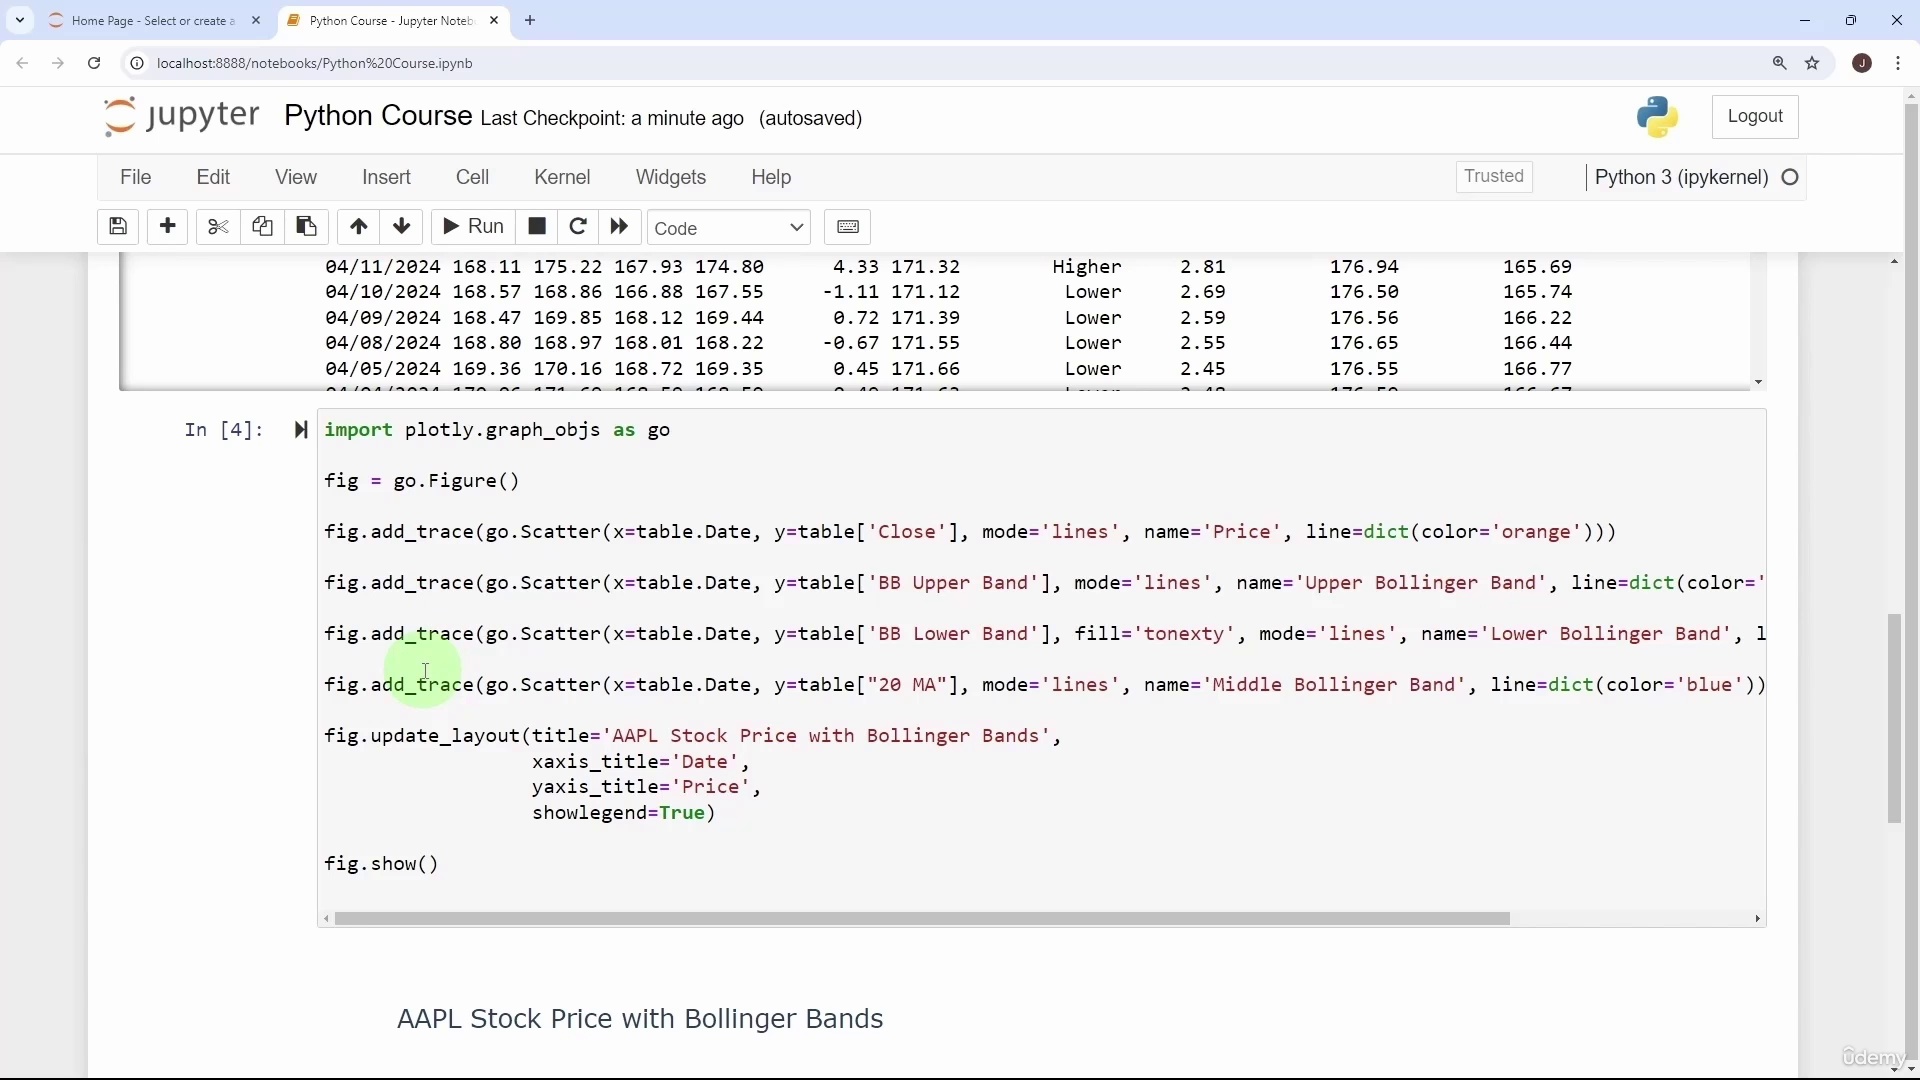
Task: Click the Jupyter logo
Action: coord(181,116)
